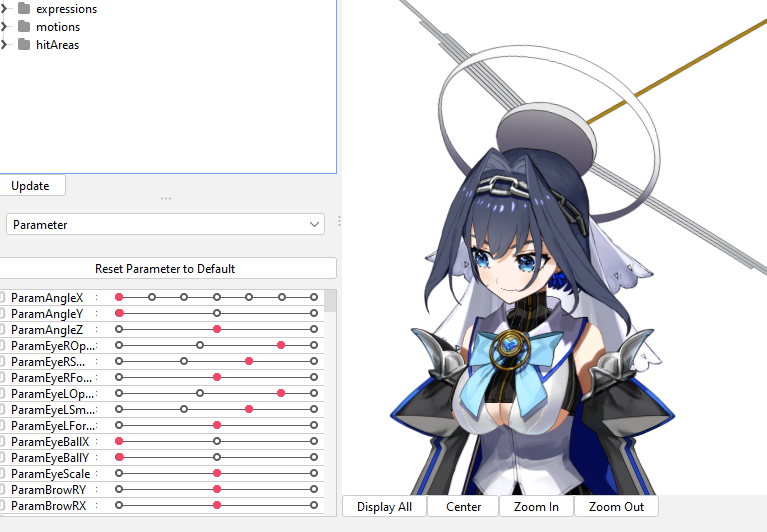Select the ParamEyeLSm... label
This screenshot has width=767, height=532.
pos(53,410)
